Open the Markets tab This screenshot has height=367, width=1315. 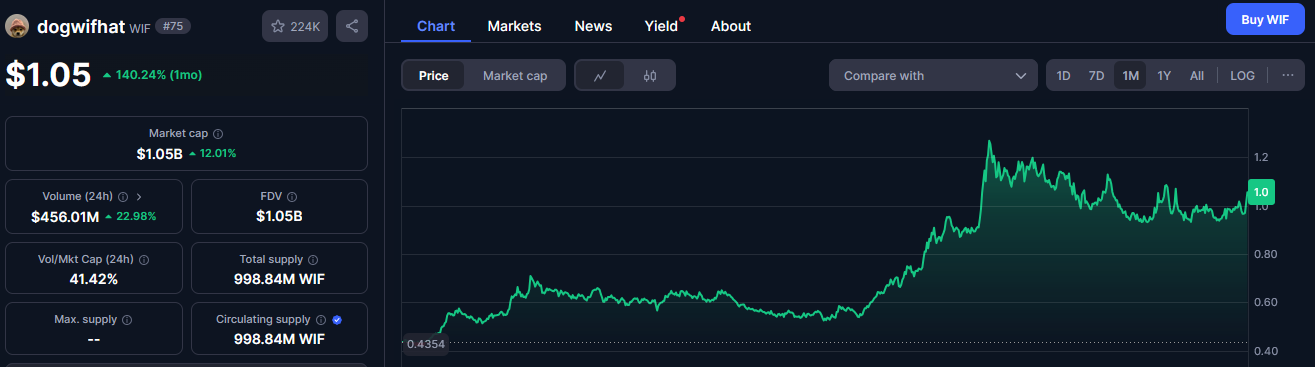coord(514,26)
